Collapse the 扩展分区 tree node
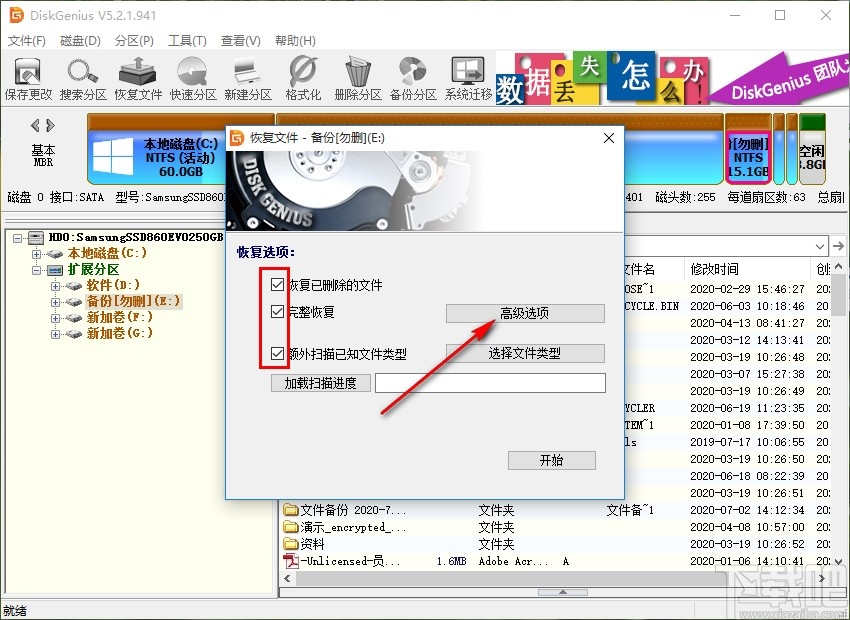 click(x=36, y=270)
